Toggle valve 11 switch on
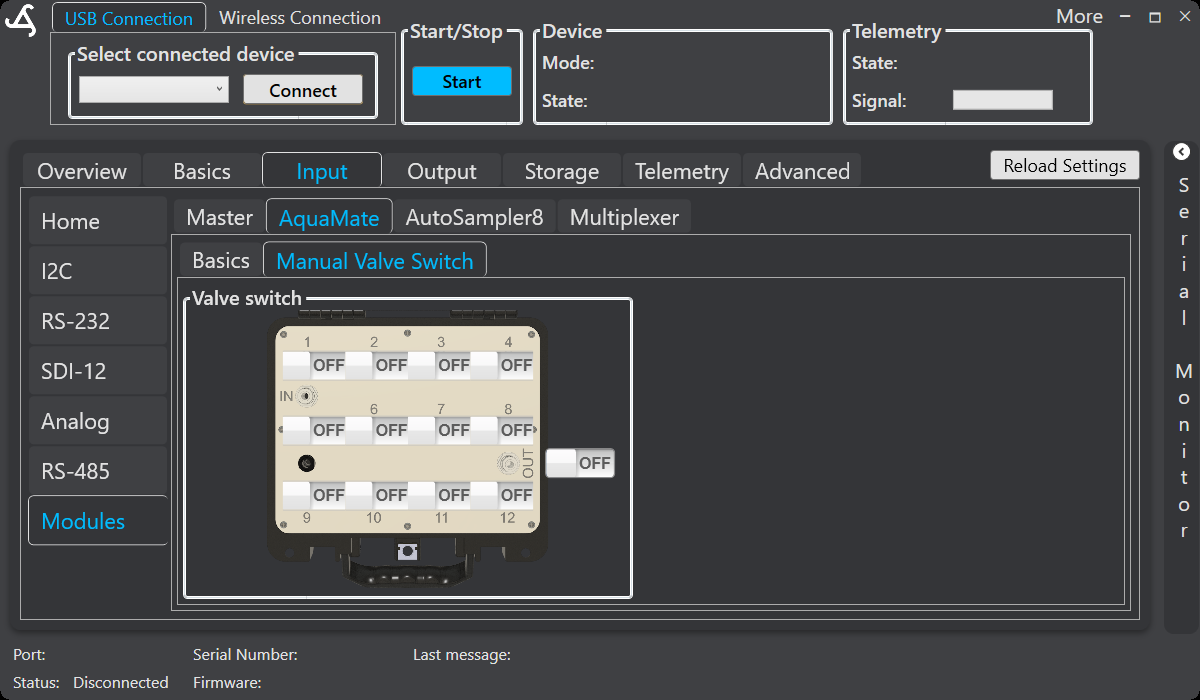1200x700 pixels. [x=439, y=495]
